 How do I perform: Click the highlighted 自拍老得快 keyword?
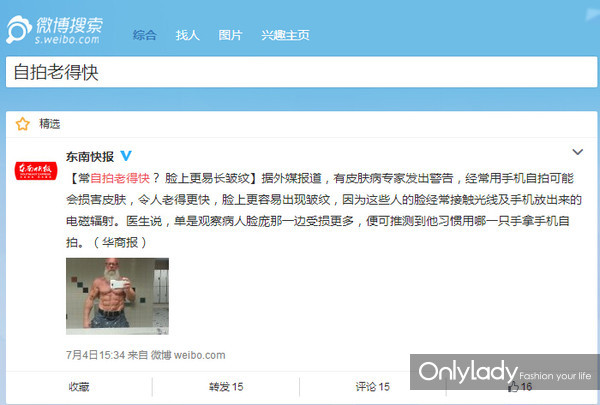tap(120, 178)
